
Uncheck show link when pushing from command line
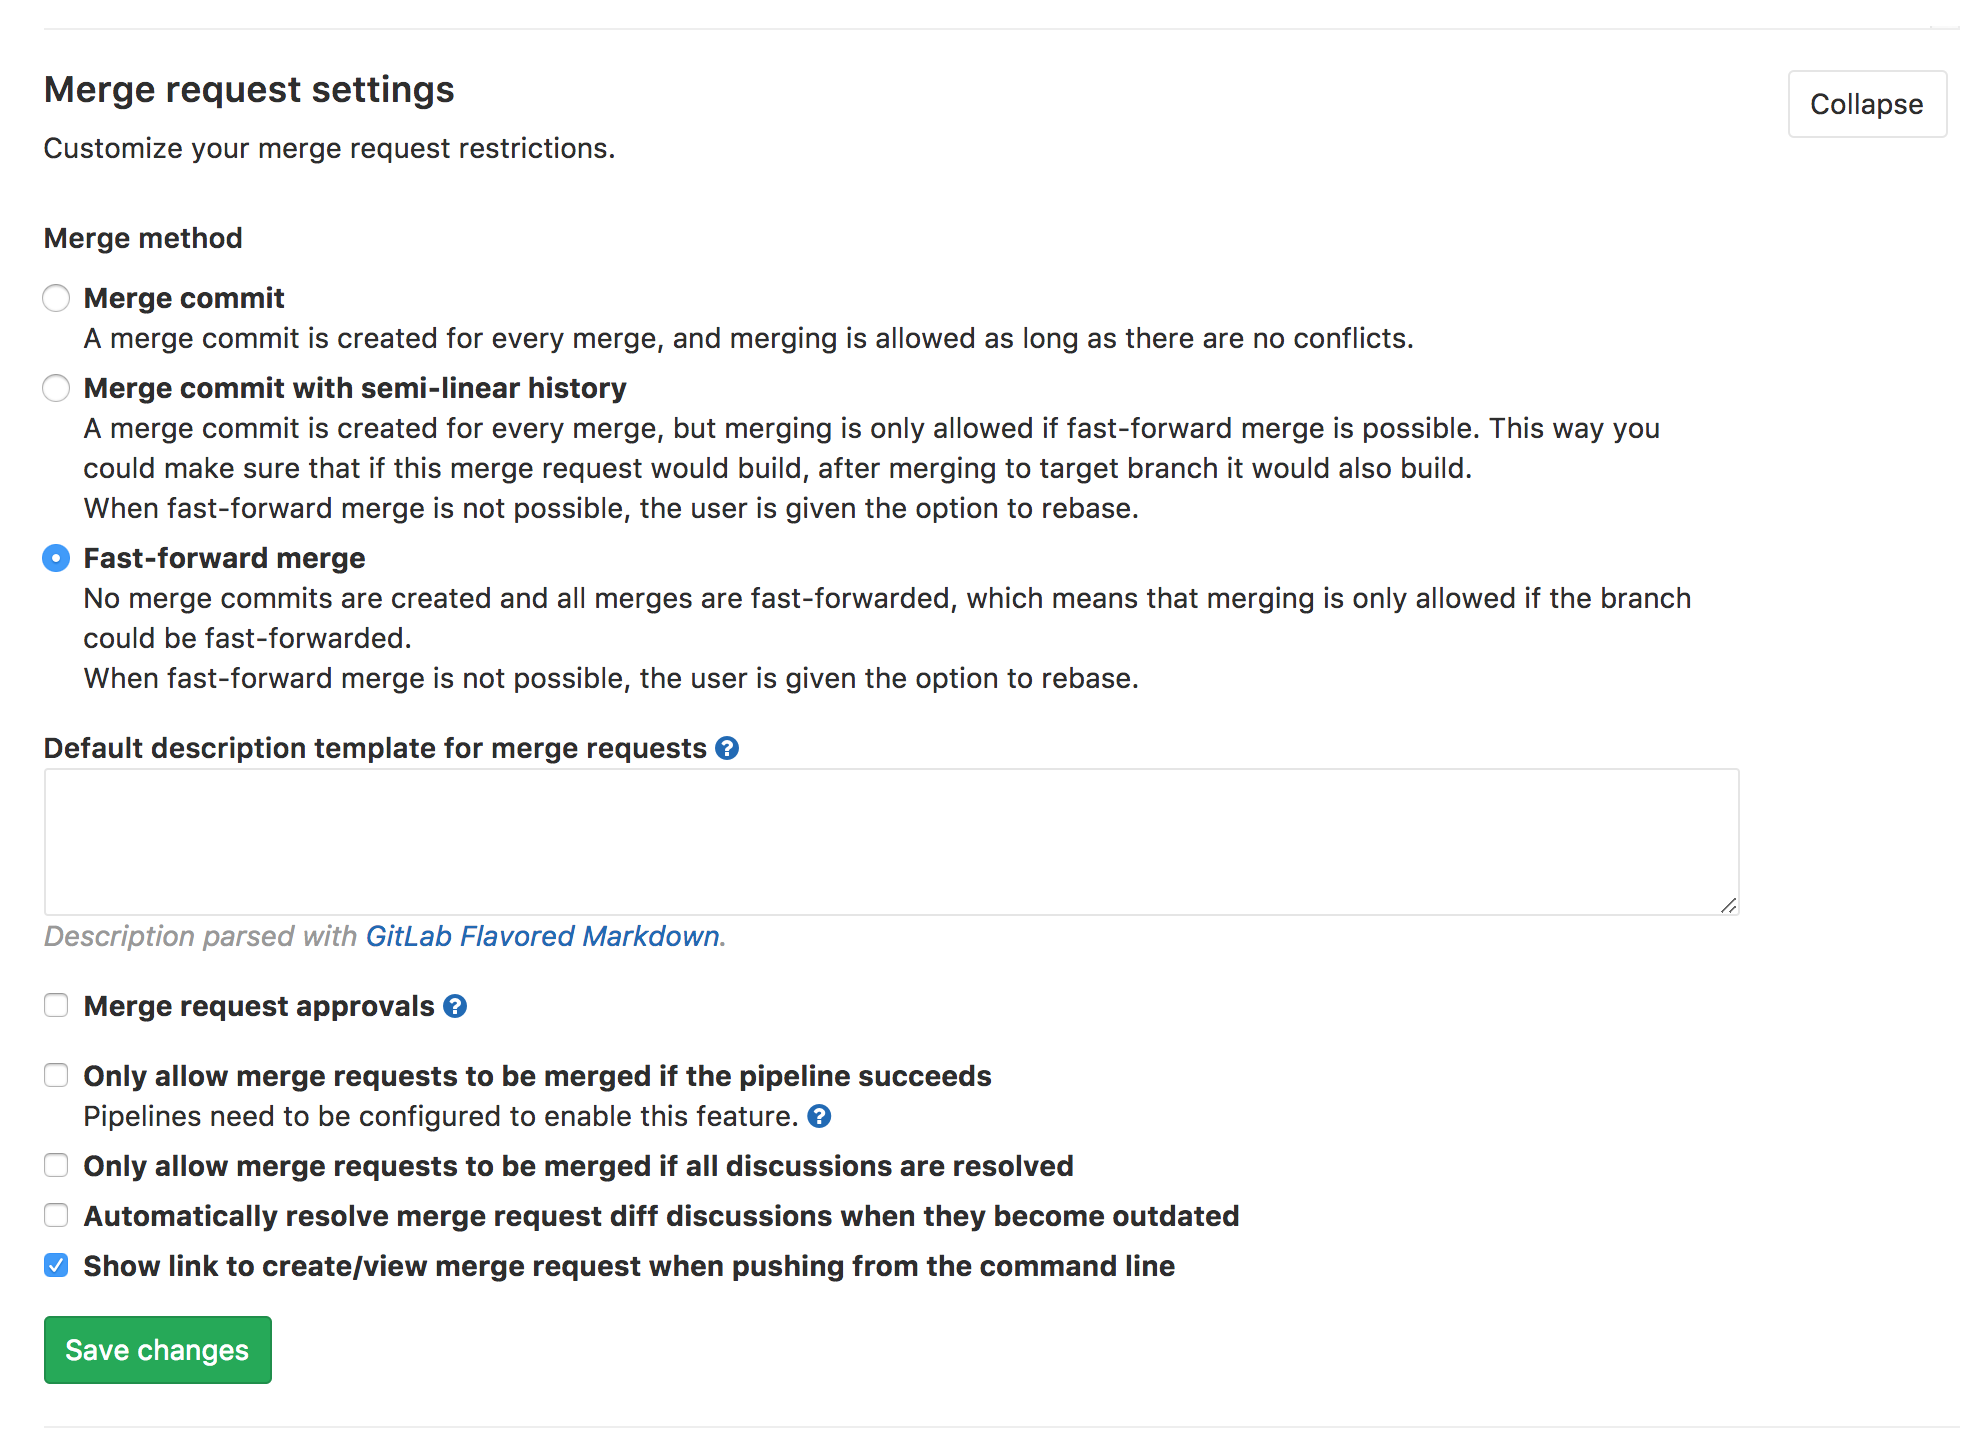[x=56, y=1265]
